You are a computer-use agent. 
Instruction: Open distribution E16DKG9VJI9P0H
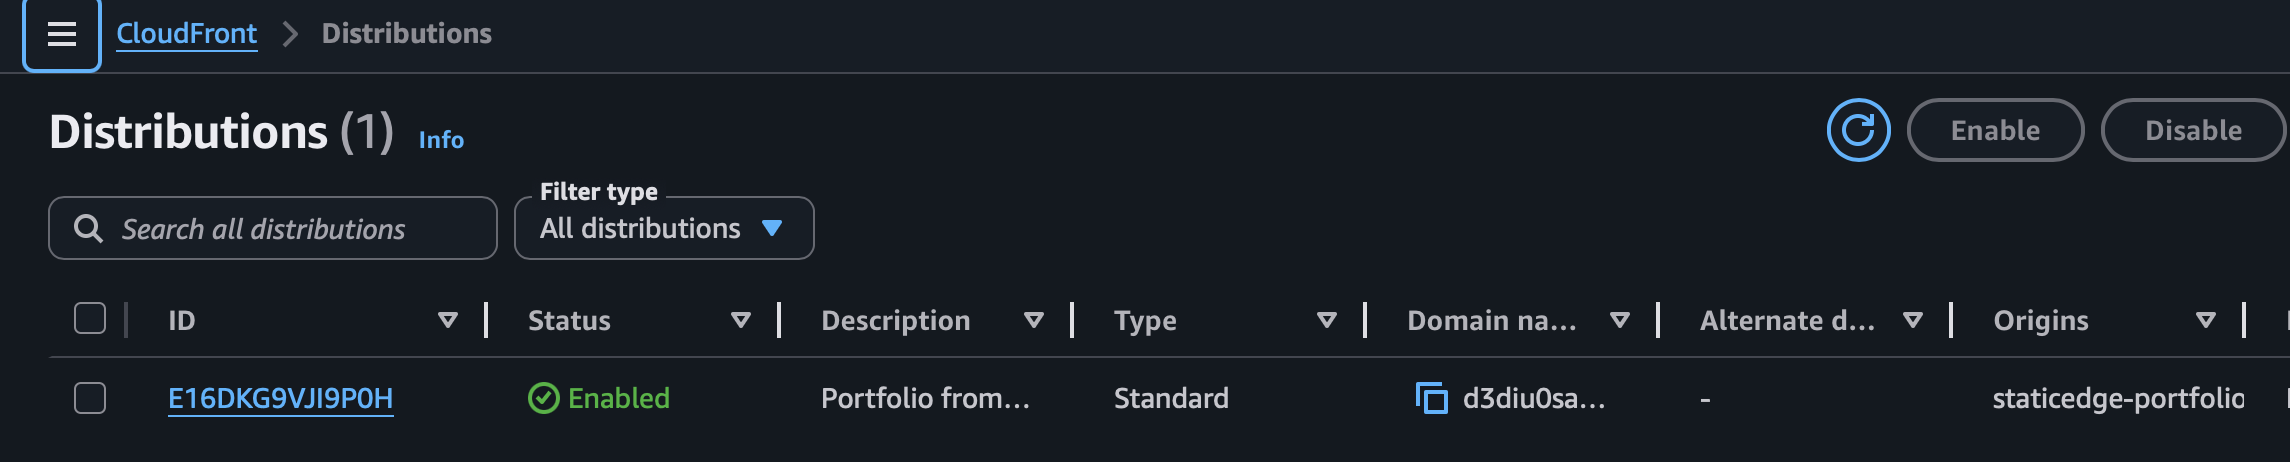point(280,398)
